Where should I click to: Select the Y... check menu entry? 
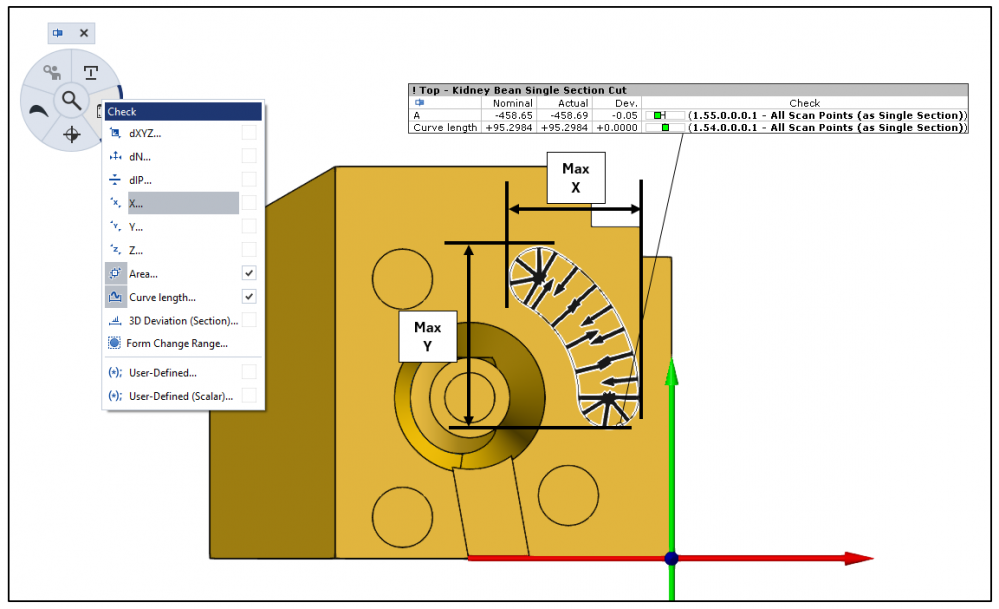click(x=136, y=227)
